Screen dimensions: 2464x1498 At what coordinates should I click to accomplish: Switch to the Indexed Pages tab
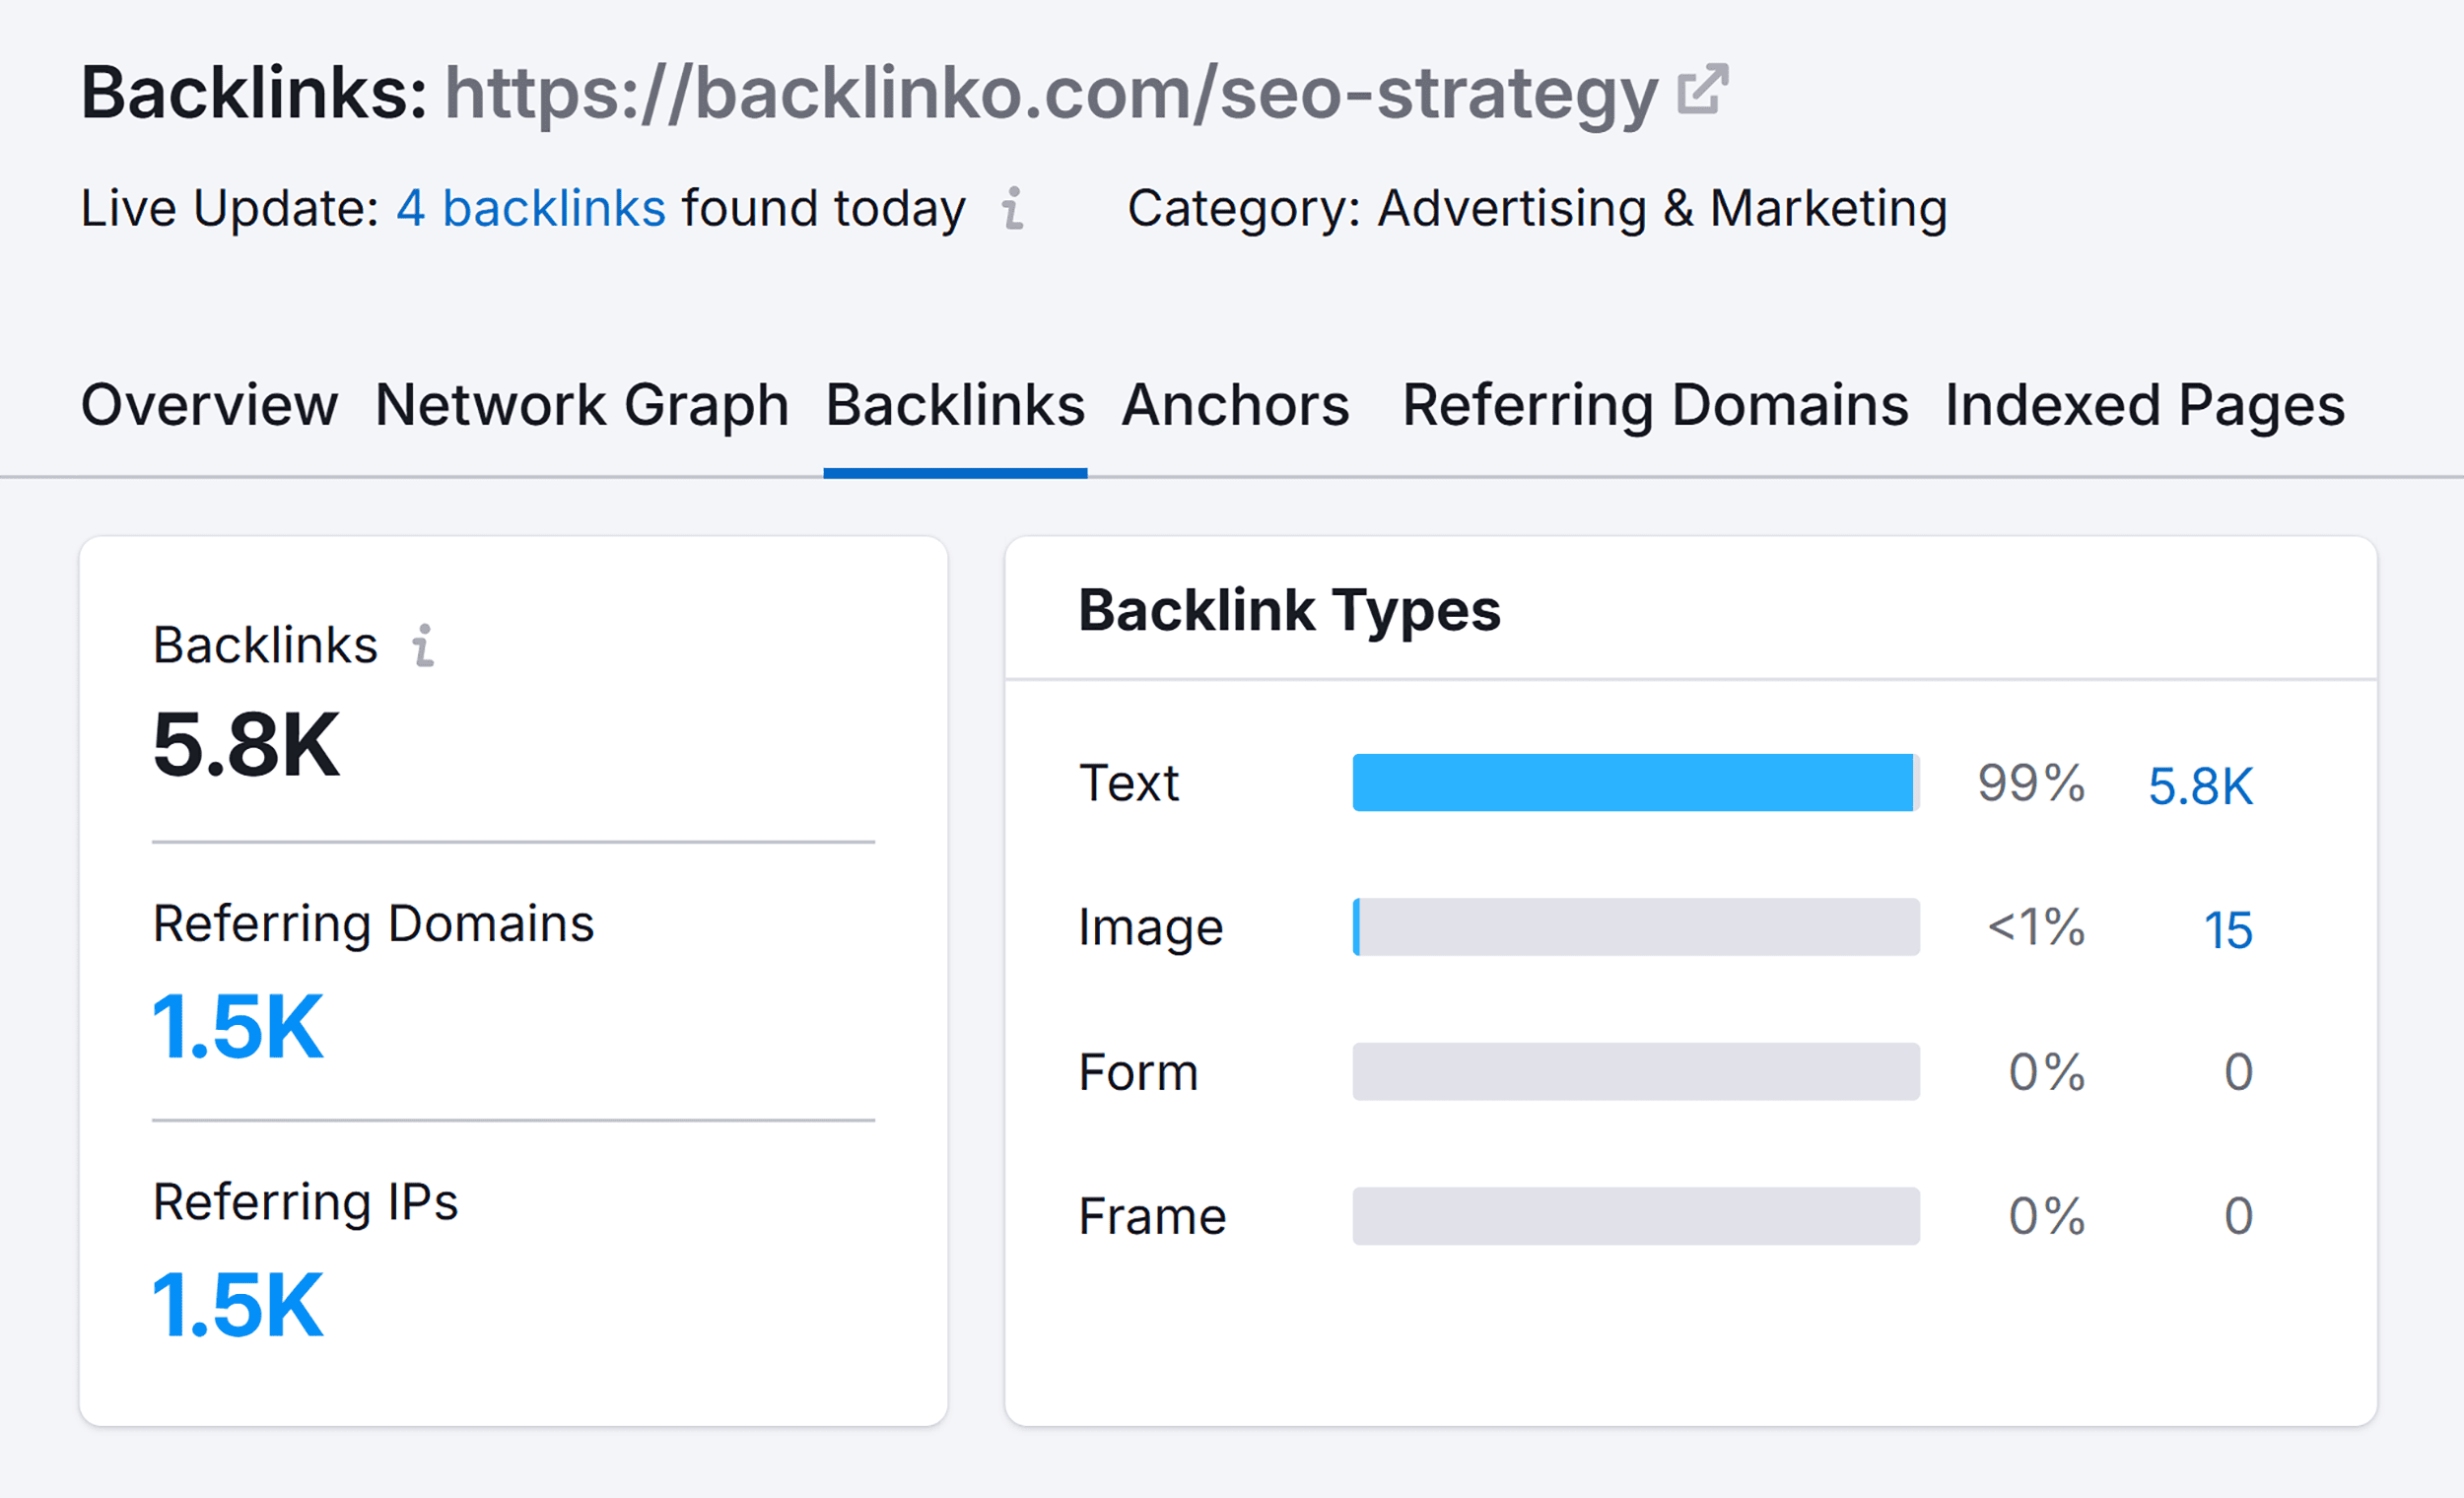[2144, 405]
